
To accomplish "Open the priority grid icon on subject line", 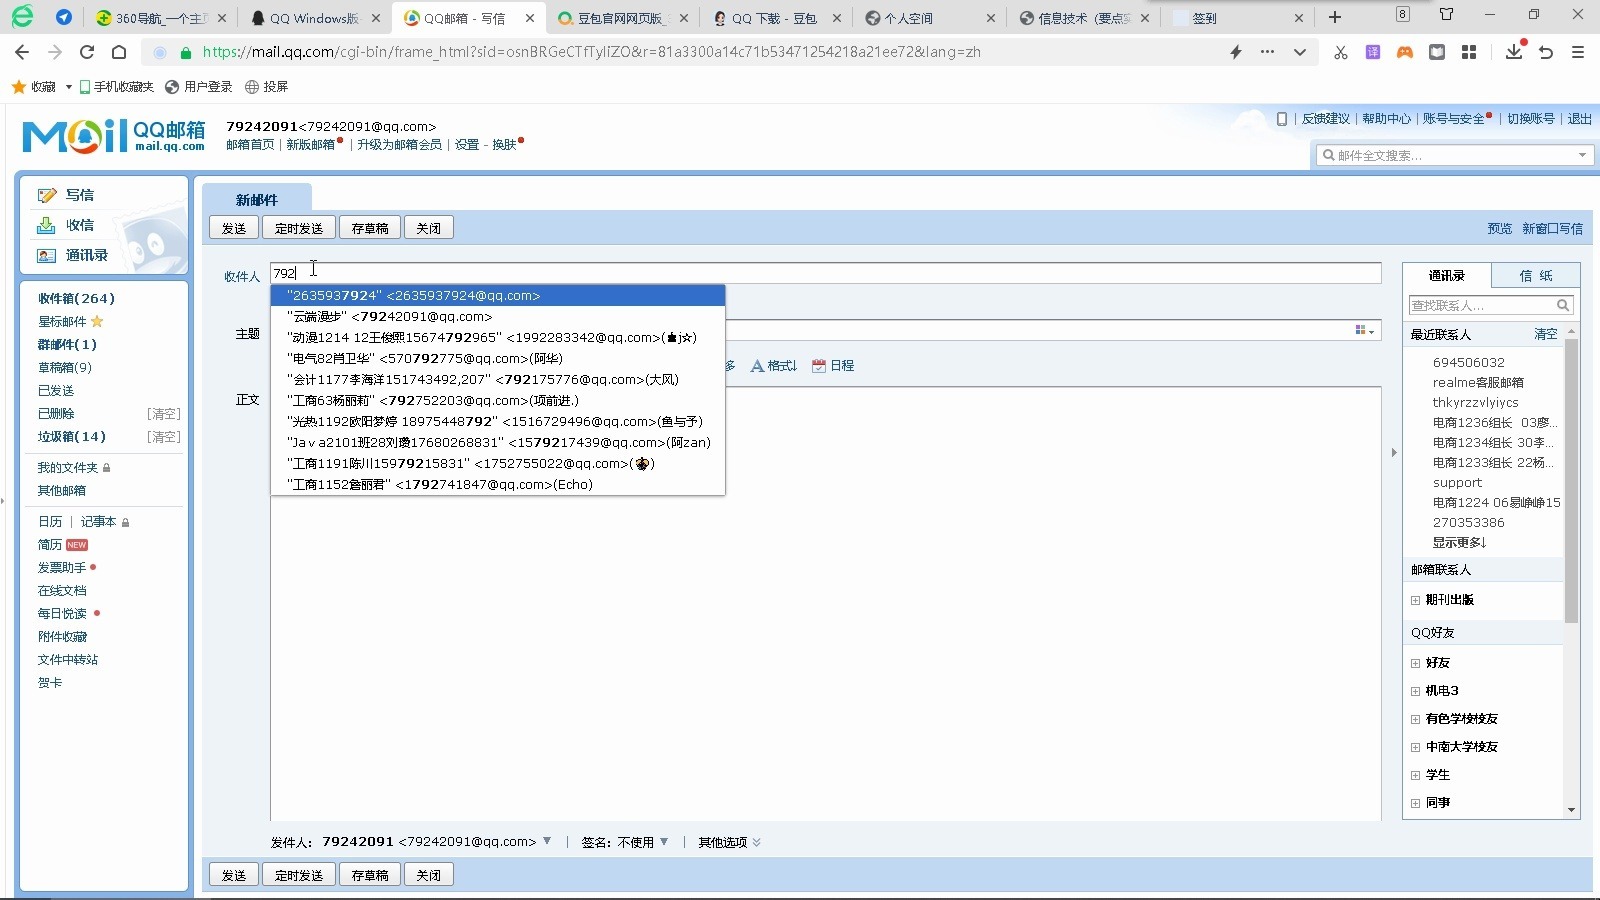I will pos(1364,331).
